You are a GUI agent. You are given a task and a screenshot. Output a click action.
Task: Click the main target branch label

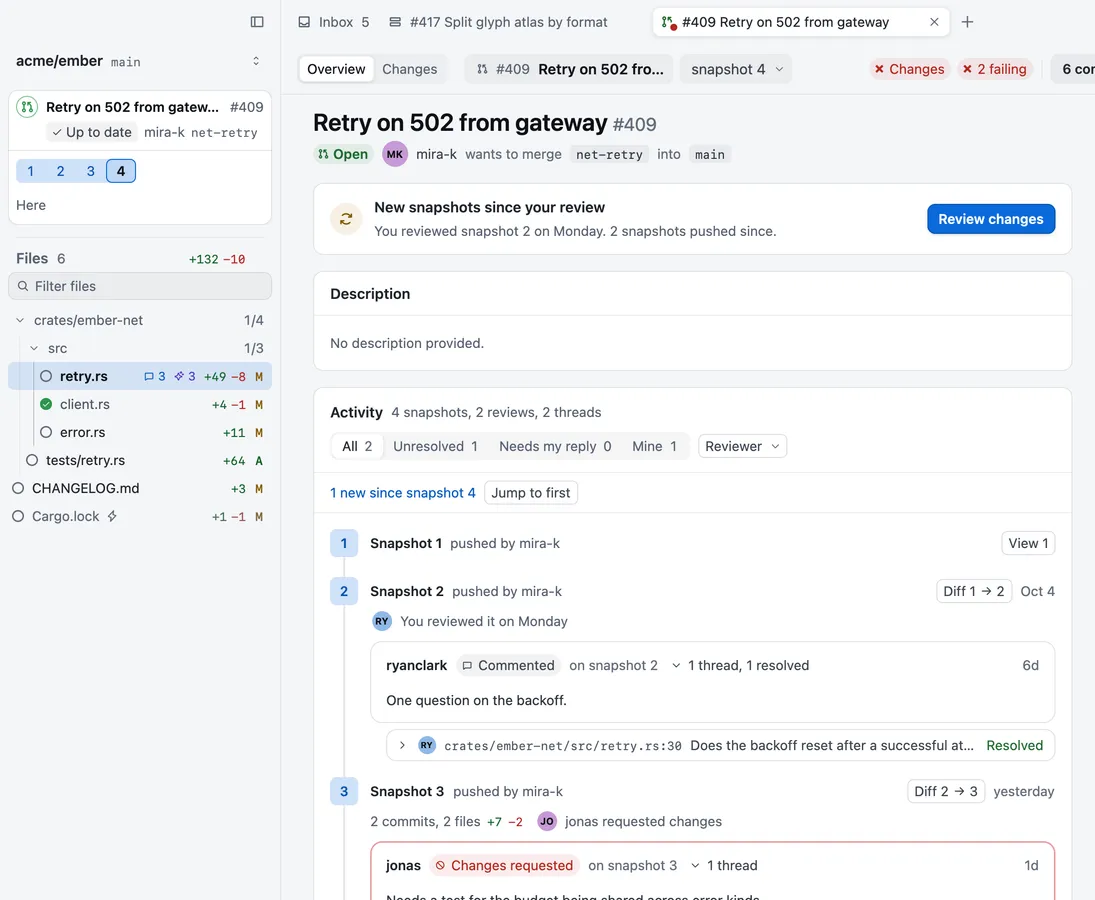coord(710,154)
